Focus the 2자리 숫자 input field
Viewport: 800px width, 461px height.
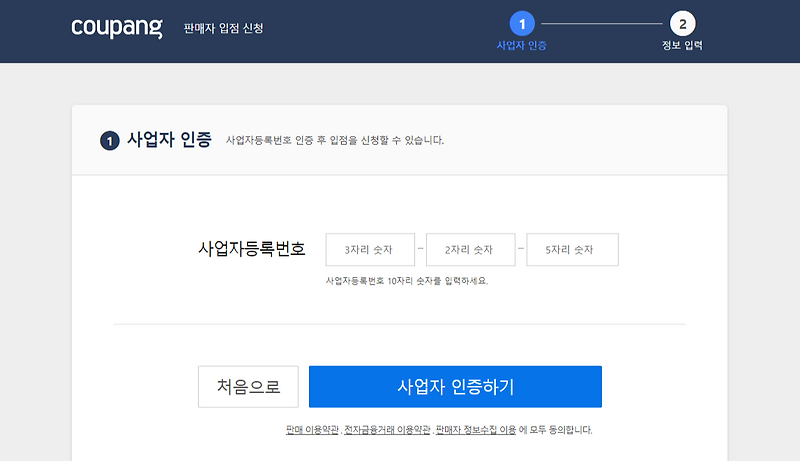tap(470, 249)
